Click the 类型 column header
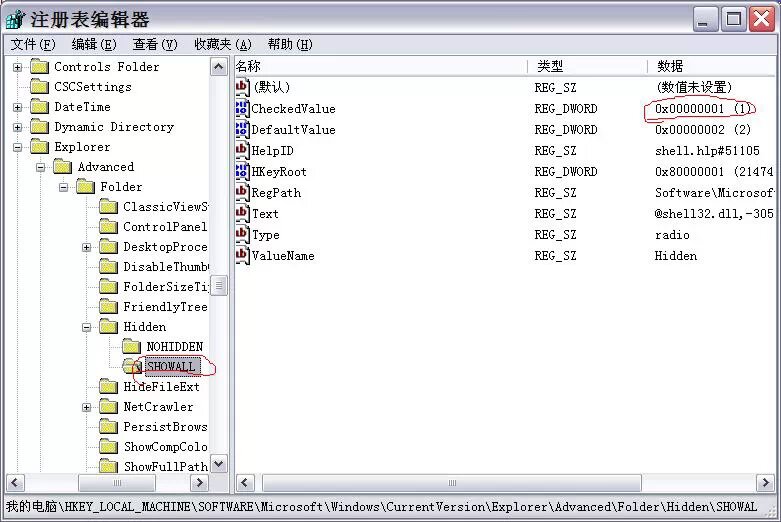Viewport: 781px width, 522px height. [588, 66]
